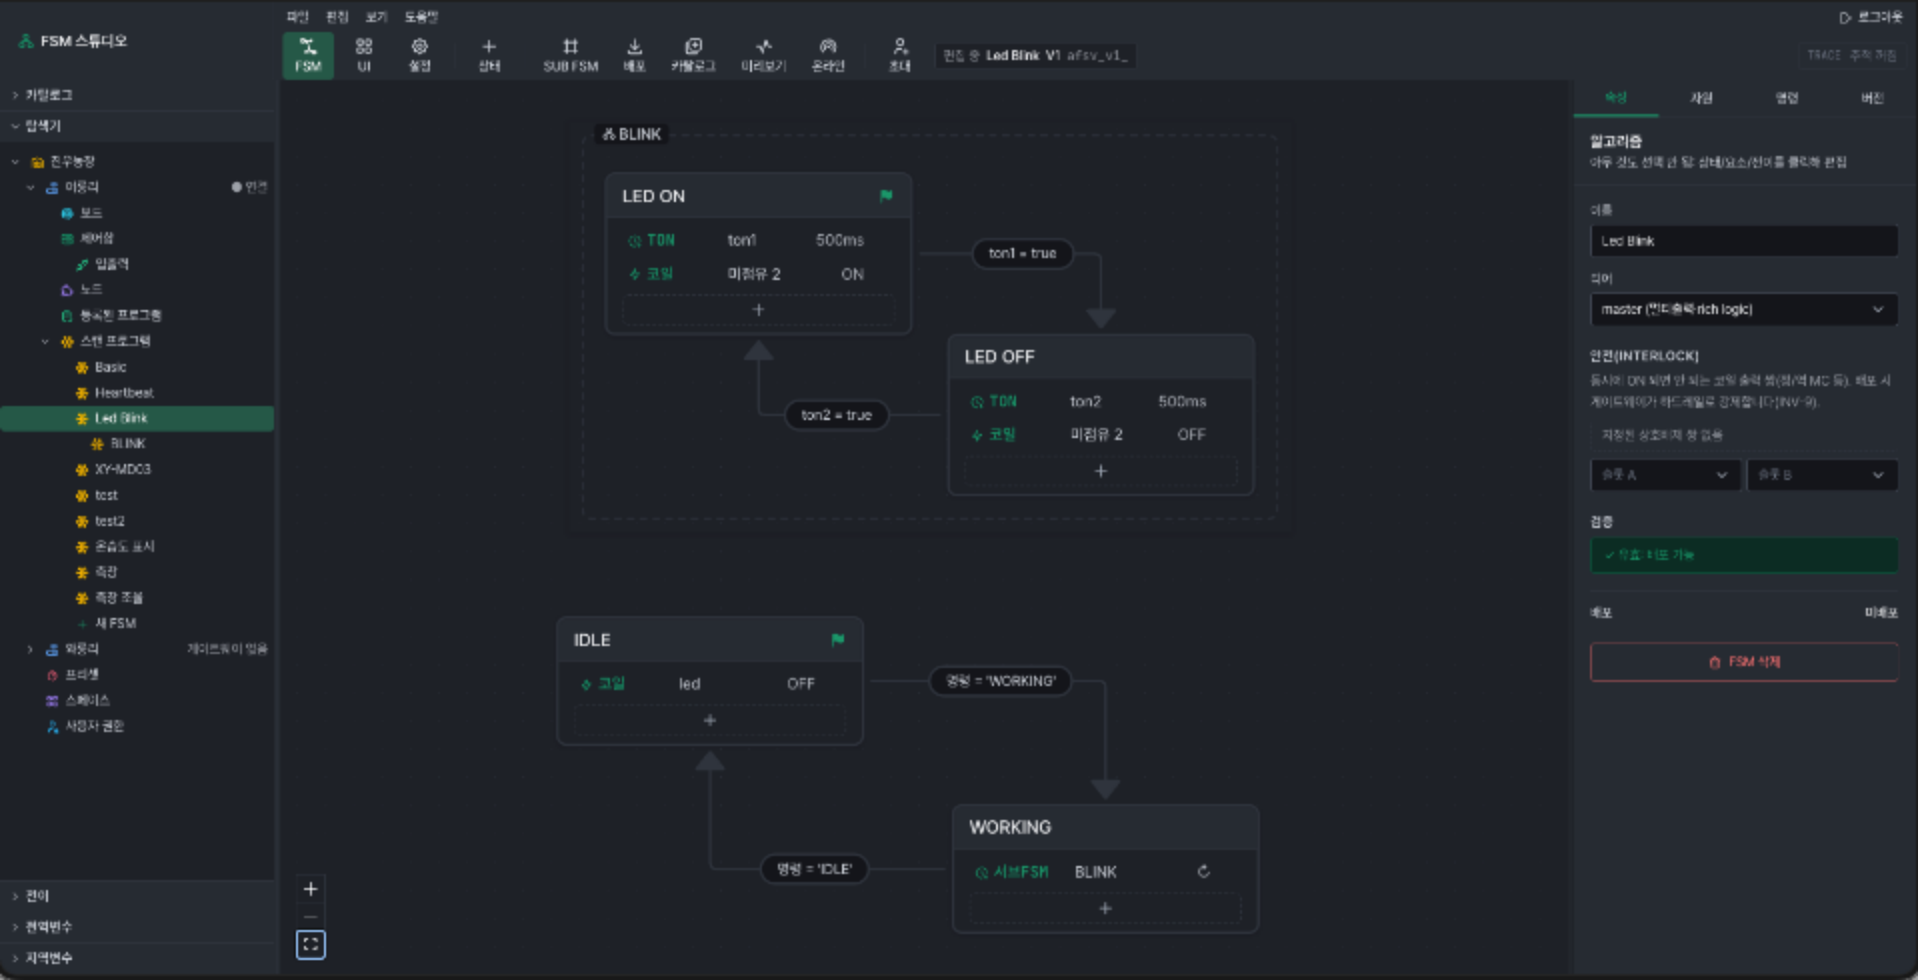The width and height of the screenshot is (1918, 980).
Task: Open the catalog toolbar icon
Action: pos(693,55)
